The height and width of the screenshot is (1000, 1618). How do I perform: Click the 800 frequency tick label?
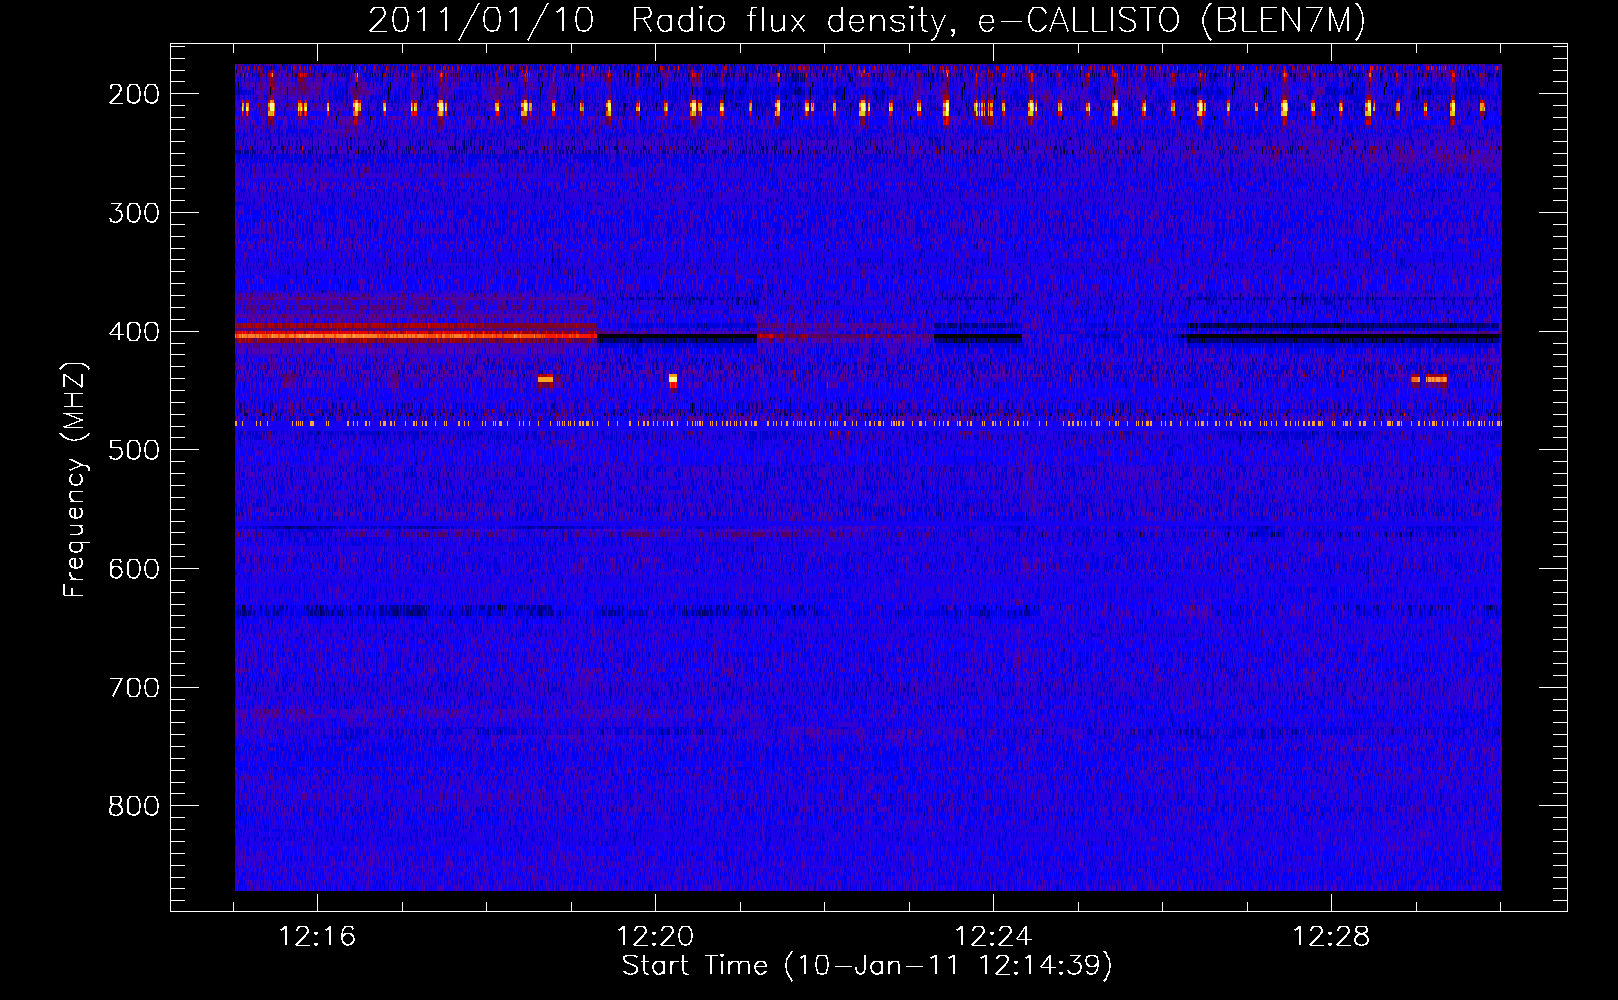134,806
